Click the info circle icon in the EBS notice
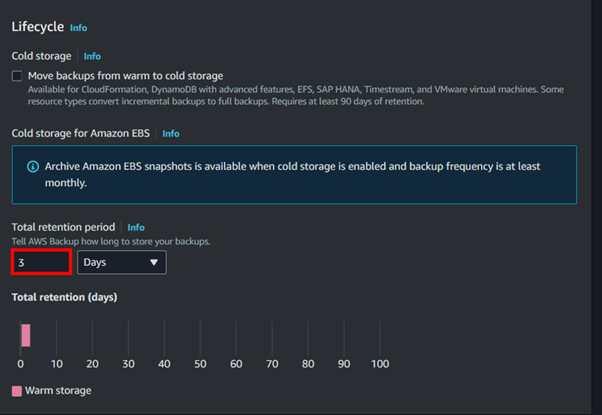 33,167
